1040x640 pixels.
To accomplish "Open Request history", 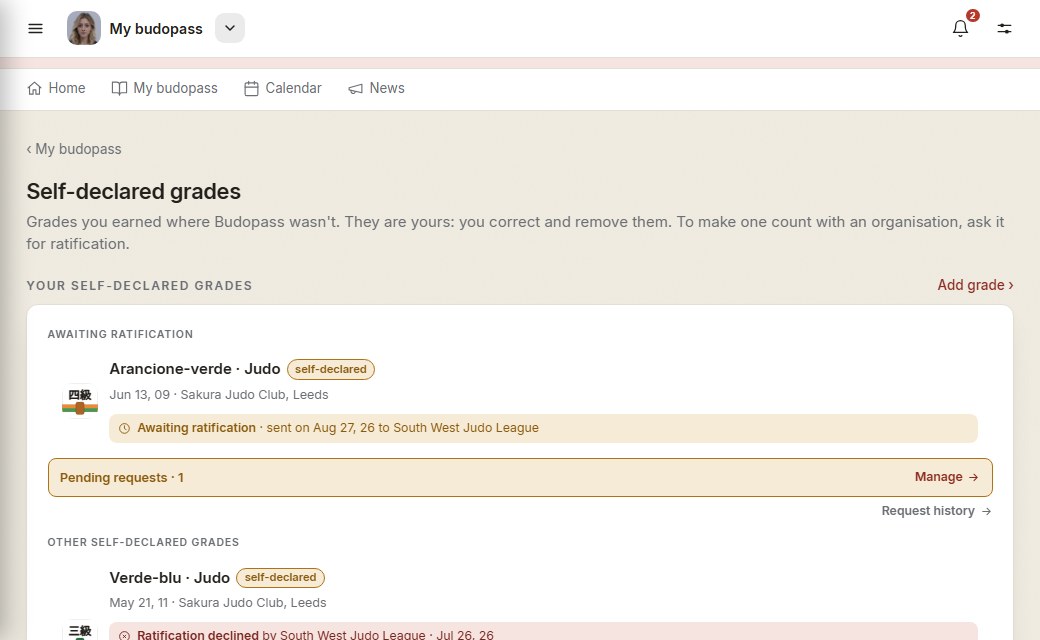I will (937, 511).
